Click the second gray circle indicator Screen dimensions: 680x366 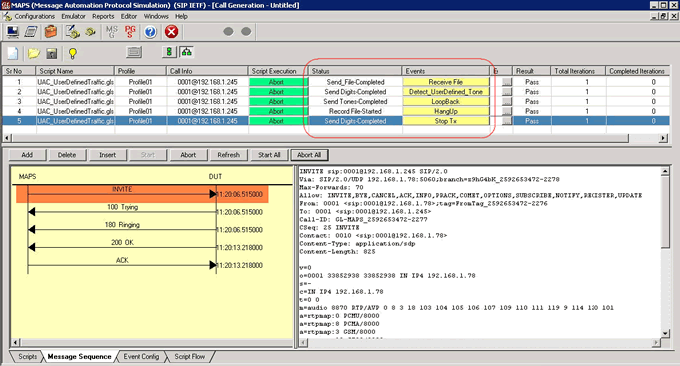(x=246, y=32)
